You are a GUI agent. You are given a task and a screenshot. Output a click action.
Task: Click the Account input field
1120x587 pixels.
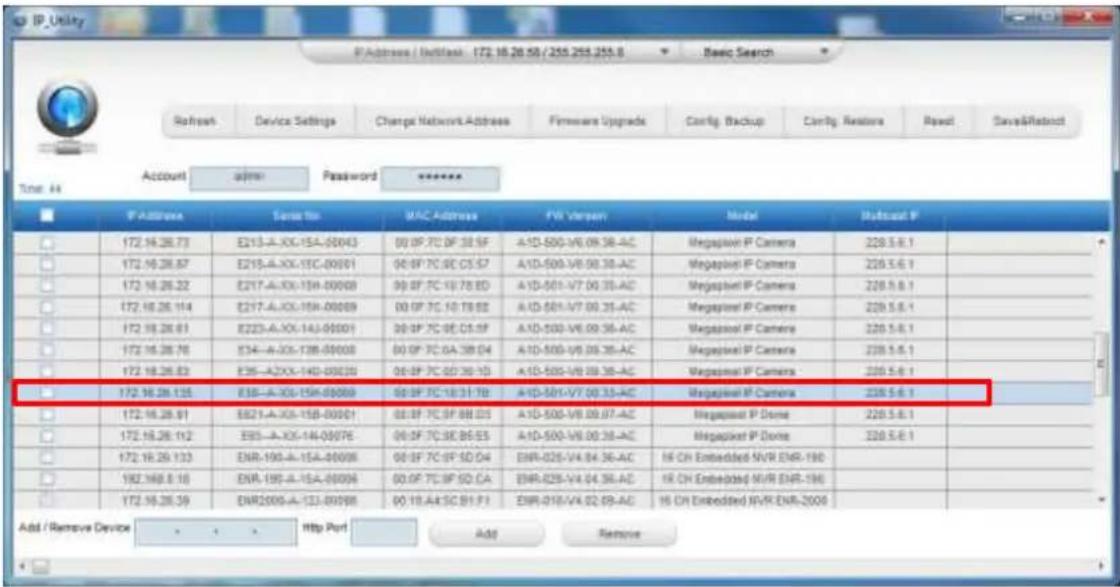point(249,178)
